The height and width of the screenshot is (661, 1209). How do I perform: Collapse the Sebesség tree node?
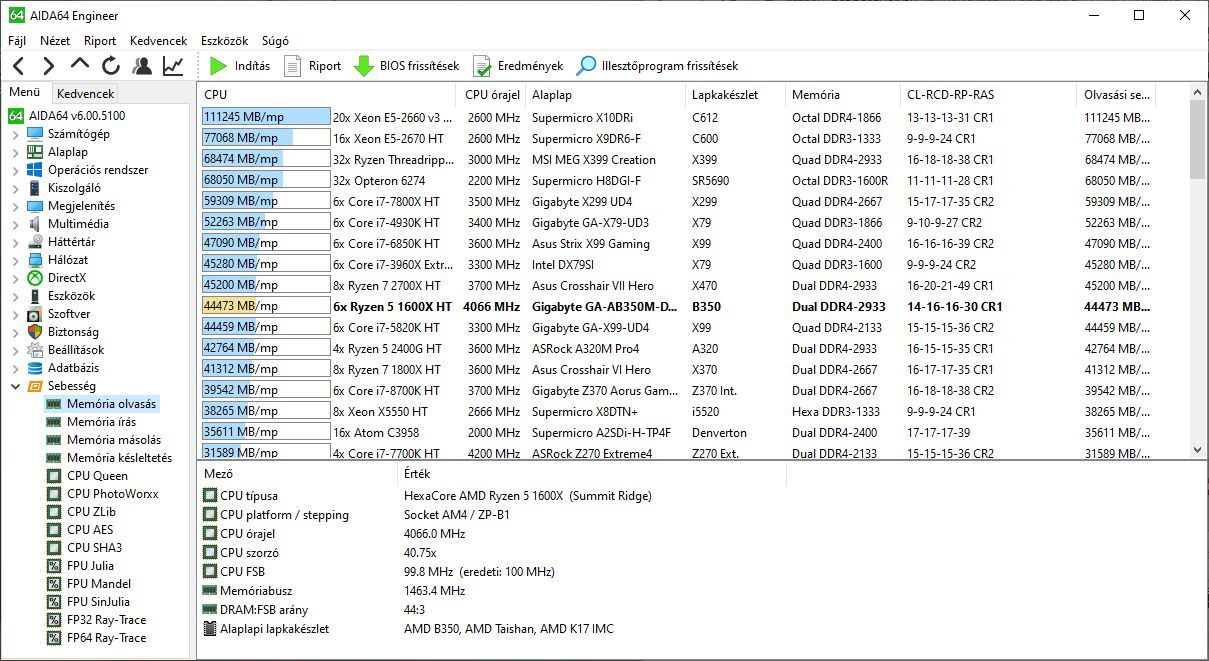pyautogui.click(x=15, y=385)
